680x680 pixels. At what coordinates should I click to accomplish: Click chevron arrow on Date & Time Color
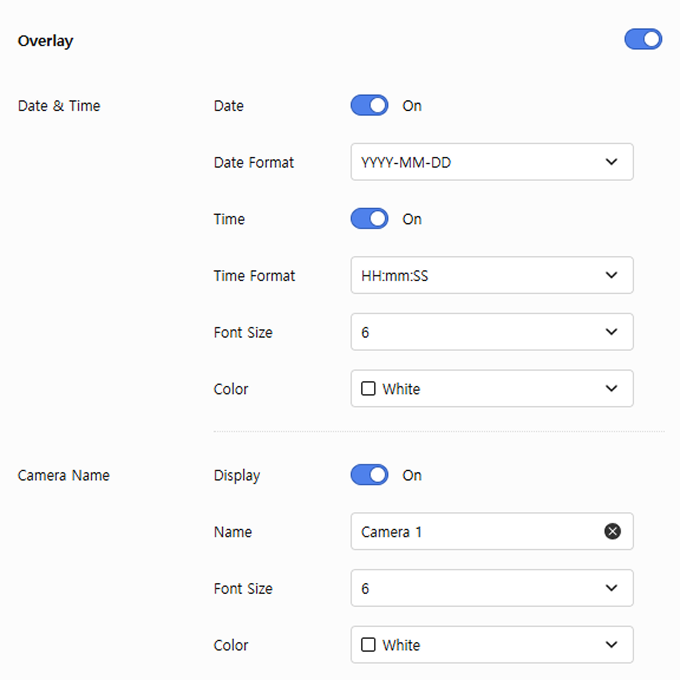coord(612,389)
